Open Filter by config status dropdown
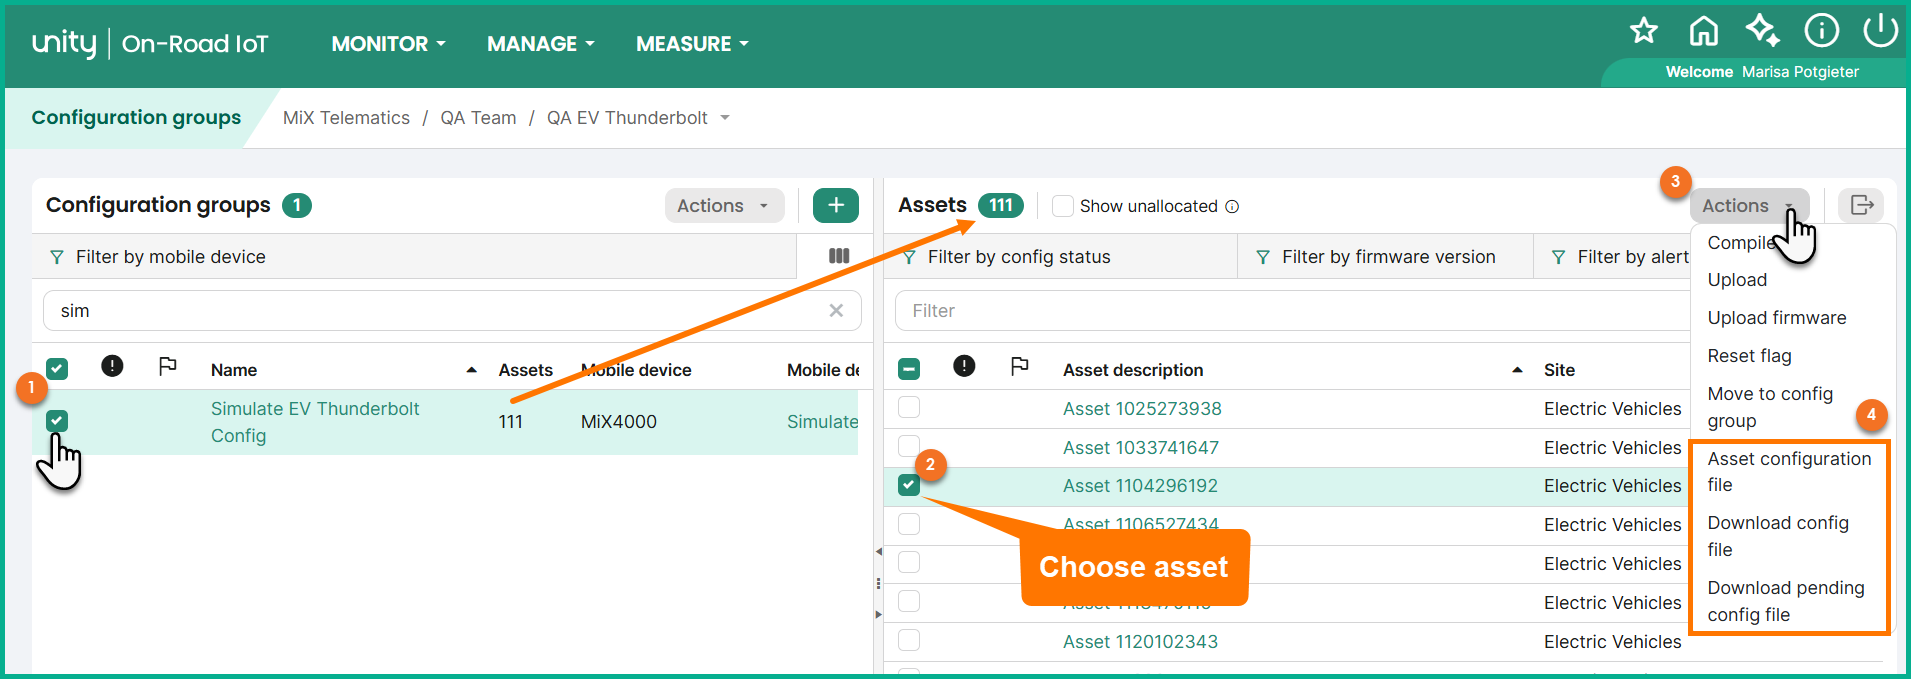Viewport: 1911px width, 679px height. 1060,257
